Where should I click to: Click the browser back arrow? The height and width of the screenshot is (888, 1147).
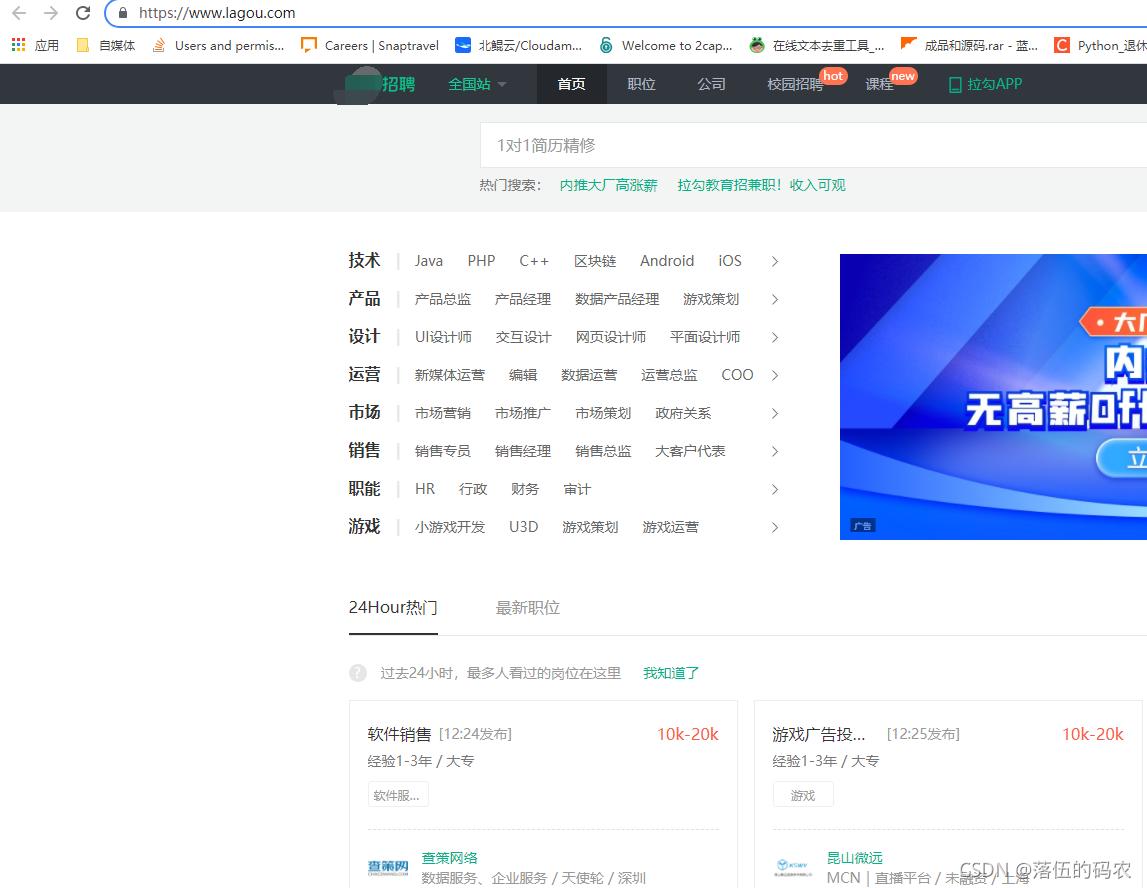pos(15,13)
